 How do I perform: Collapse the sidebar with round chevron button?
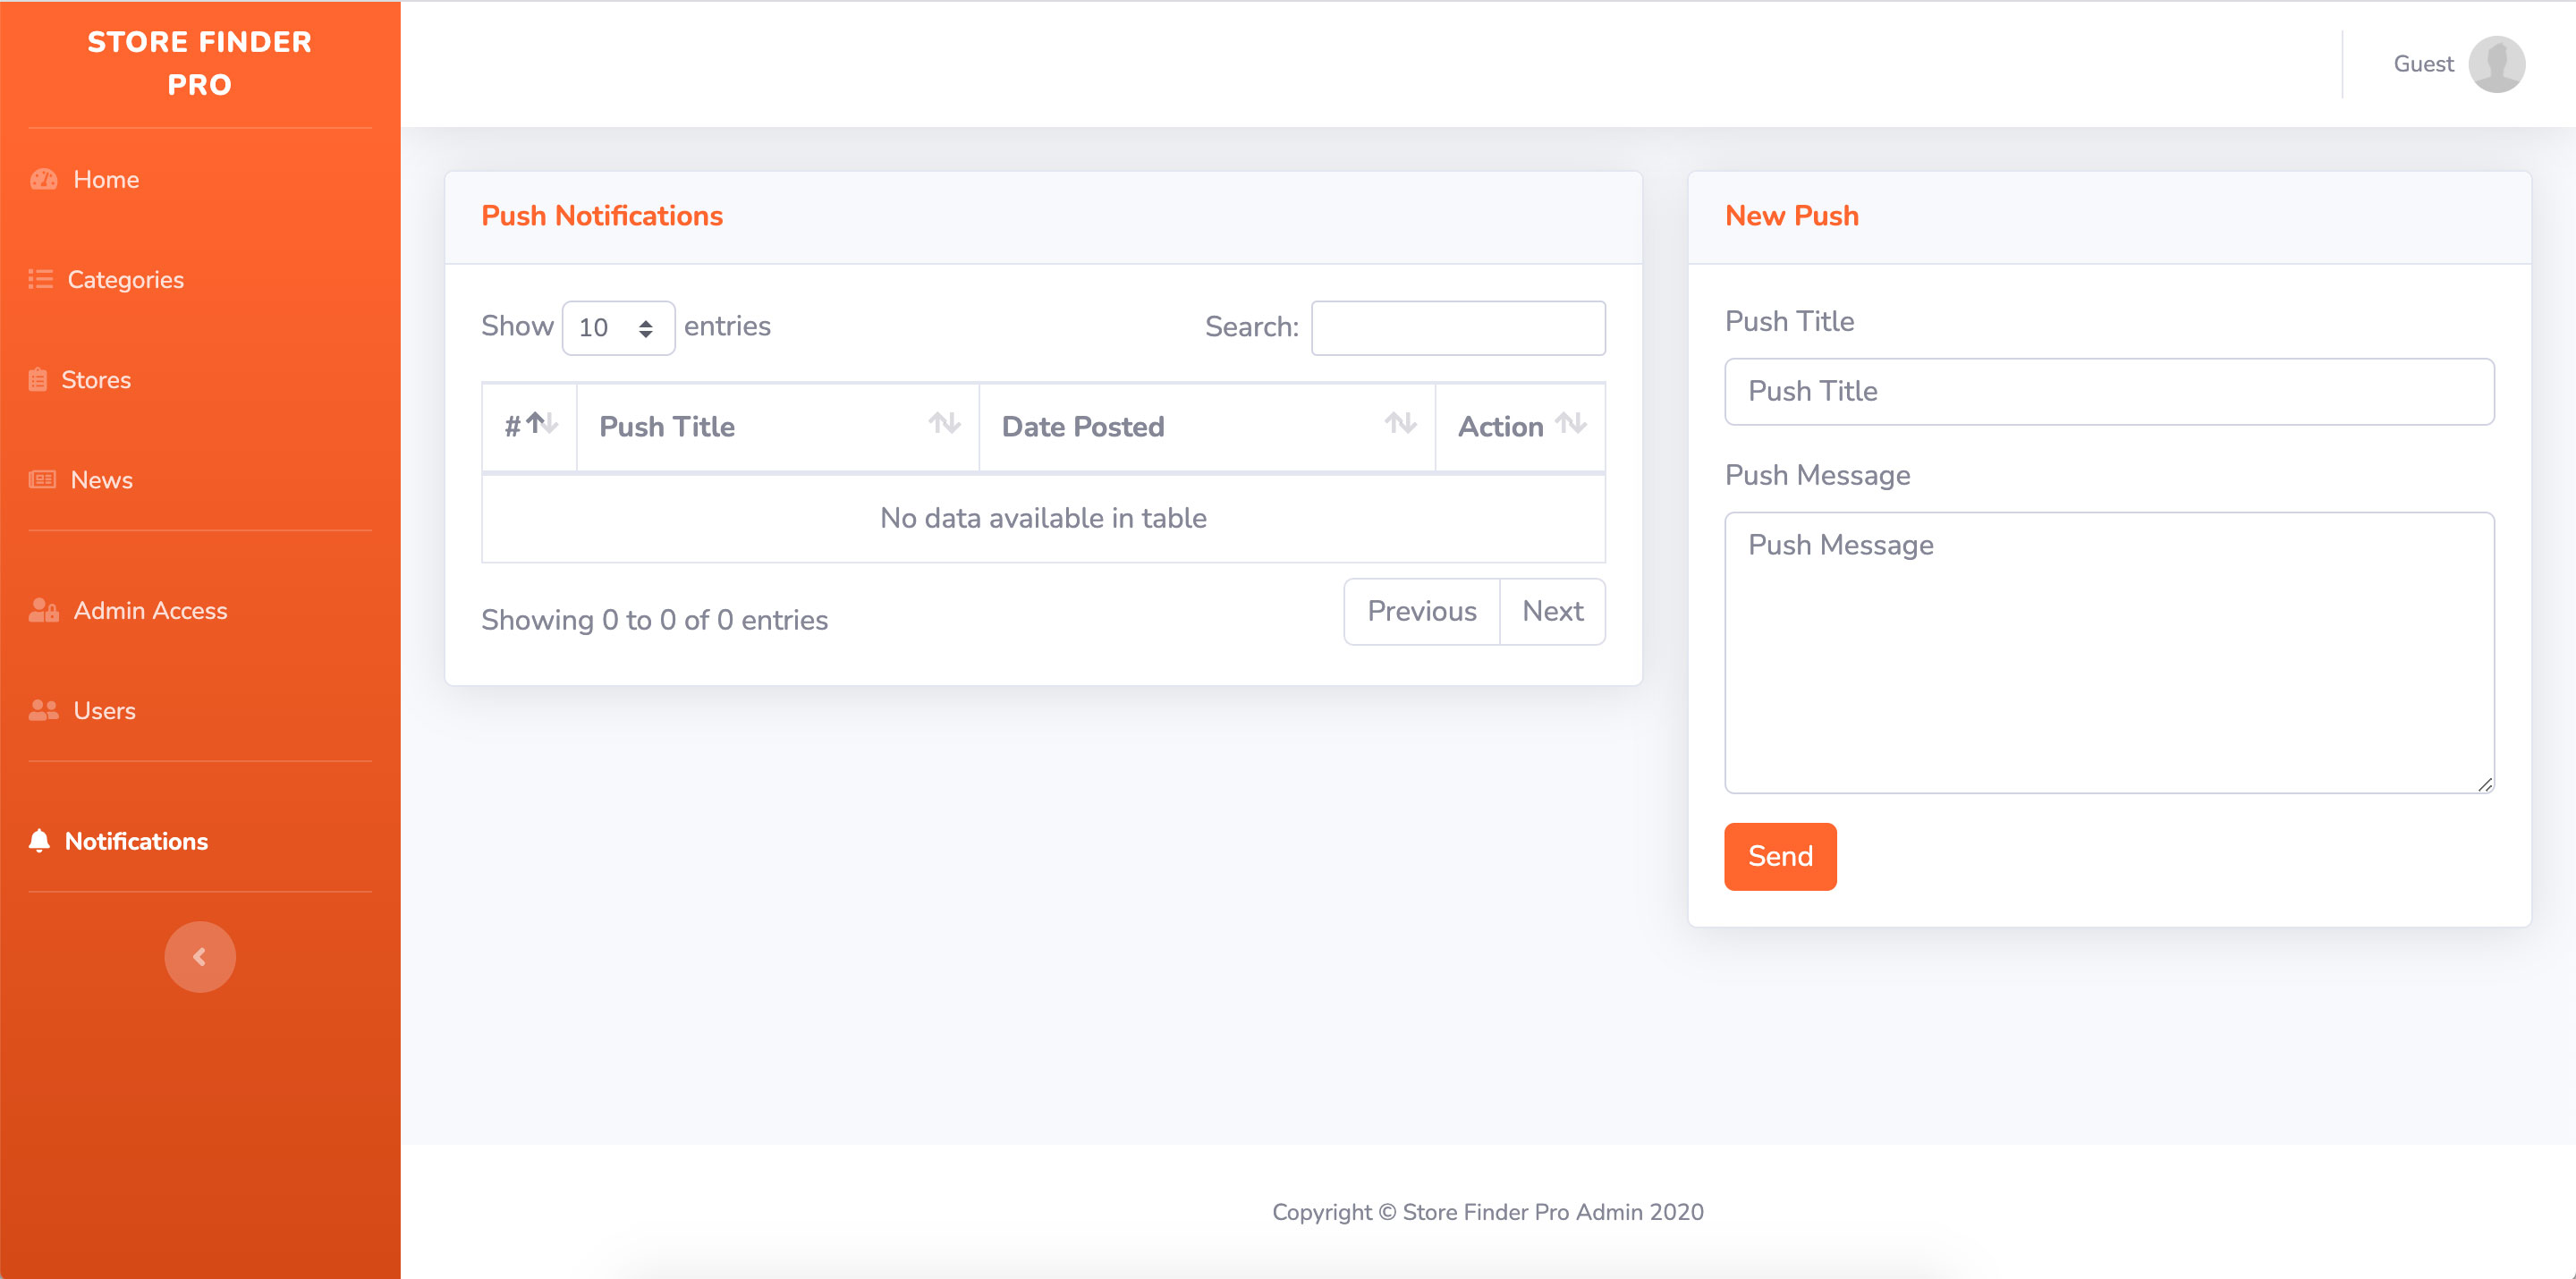[x=200, y=957]
